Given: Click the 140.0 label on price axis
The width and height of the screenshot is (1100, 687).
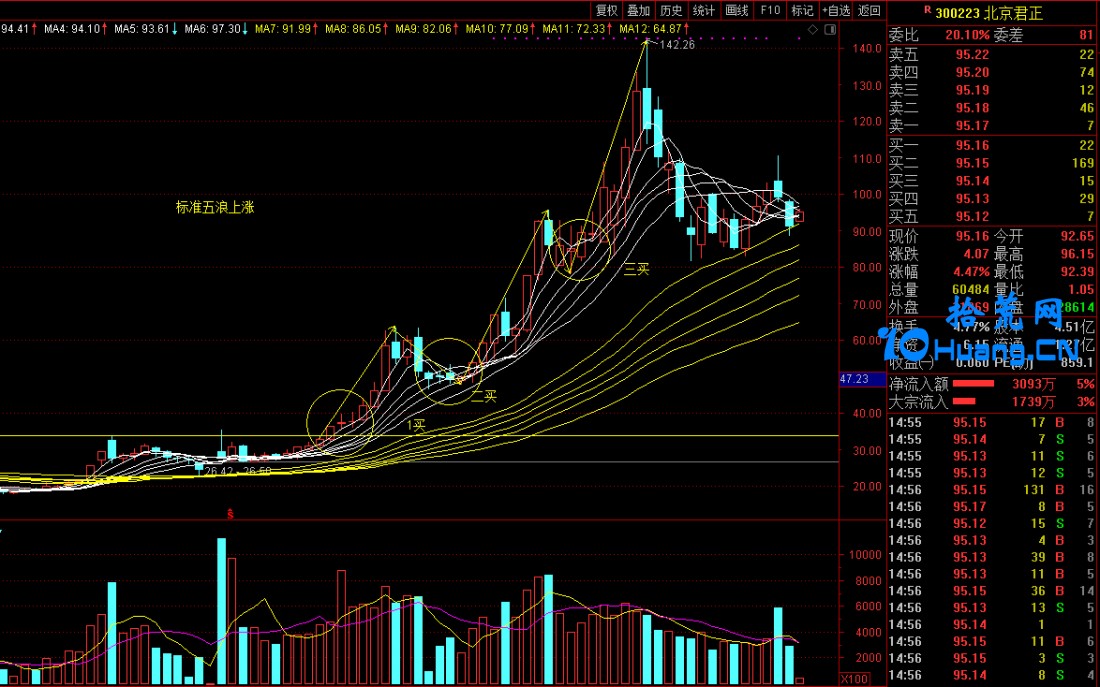Looking at the screenshot, I should [868, 48].
